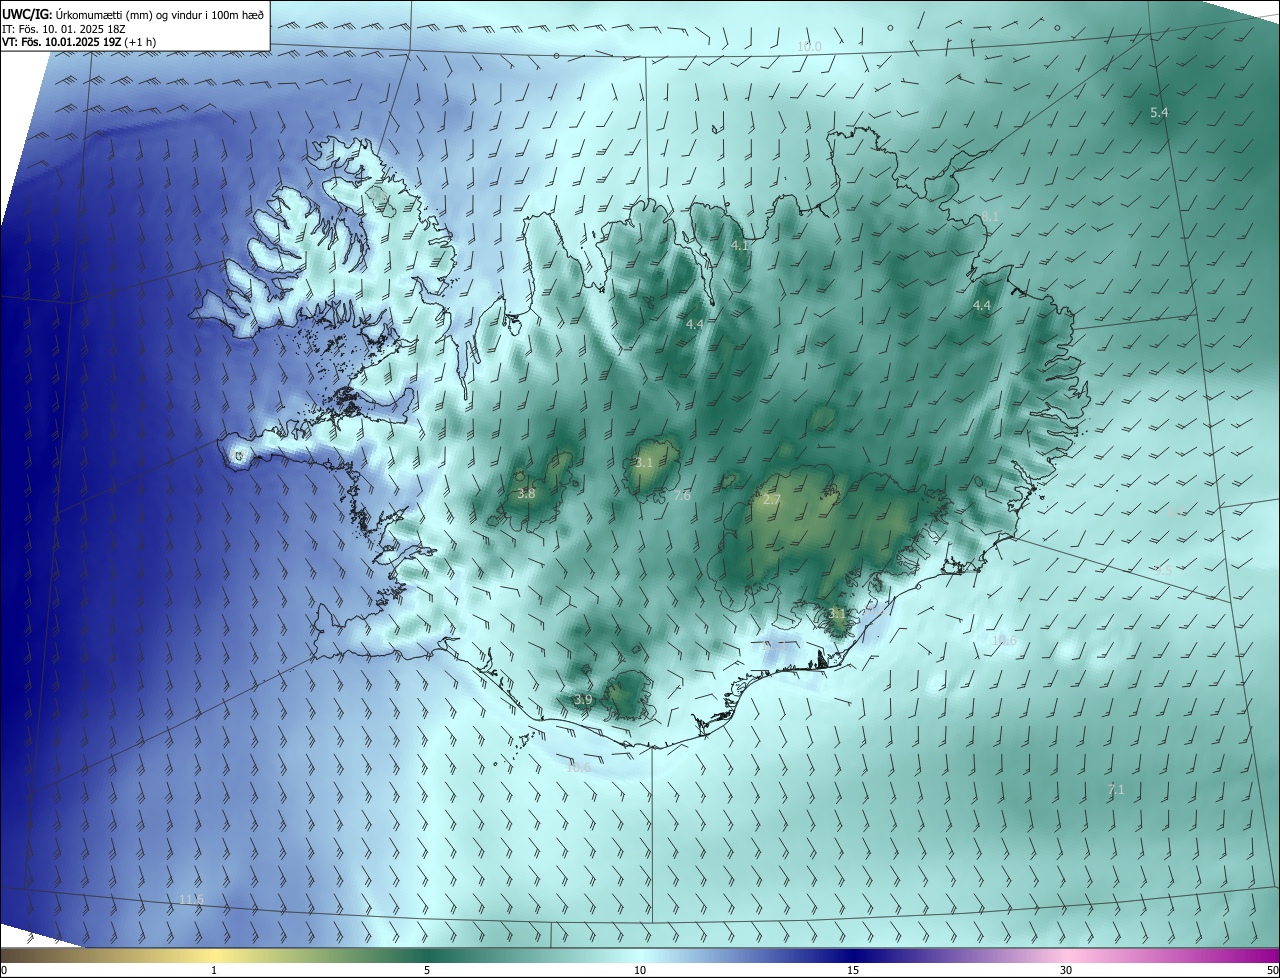Click the 2.7 value on the large glacier

click(x=771, y=499)
